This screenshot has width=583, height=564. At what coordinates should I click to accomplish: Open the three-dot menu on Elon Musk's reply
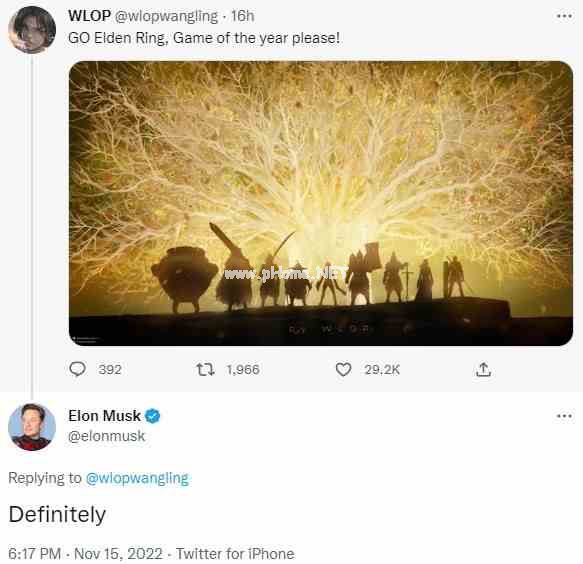coord(564,416)
